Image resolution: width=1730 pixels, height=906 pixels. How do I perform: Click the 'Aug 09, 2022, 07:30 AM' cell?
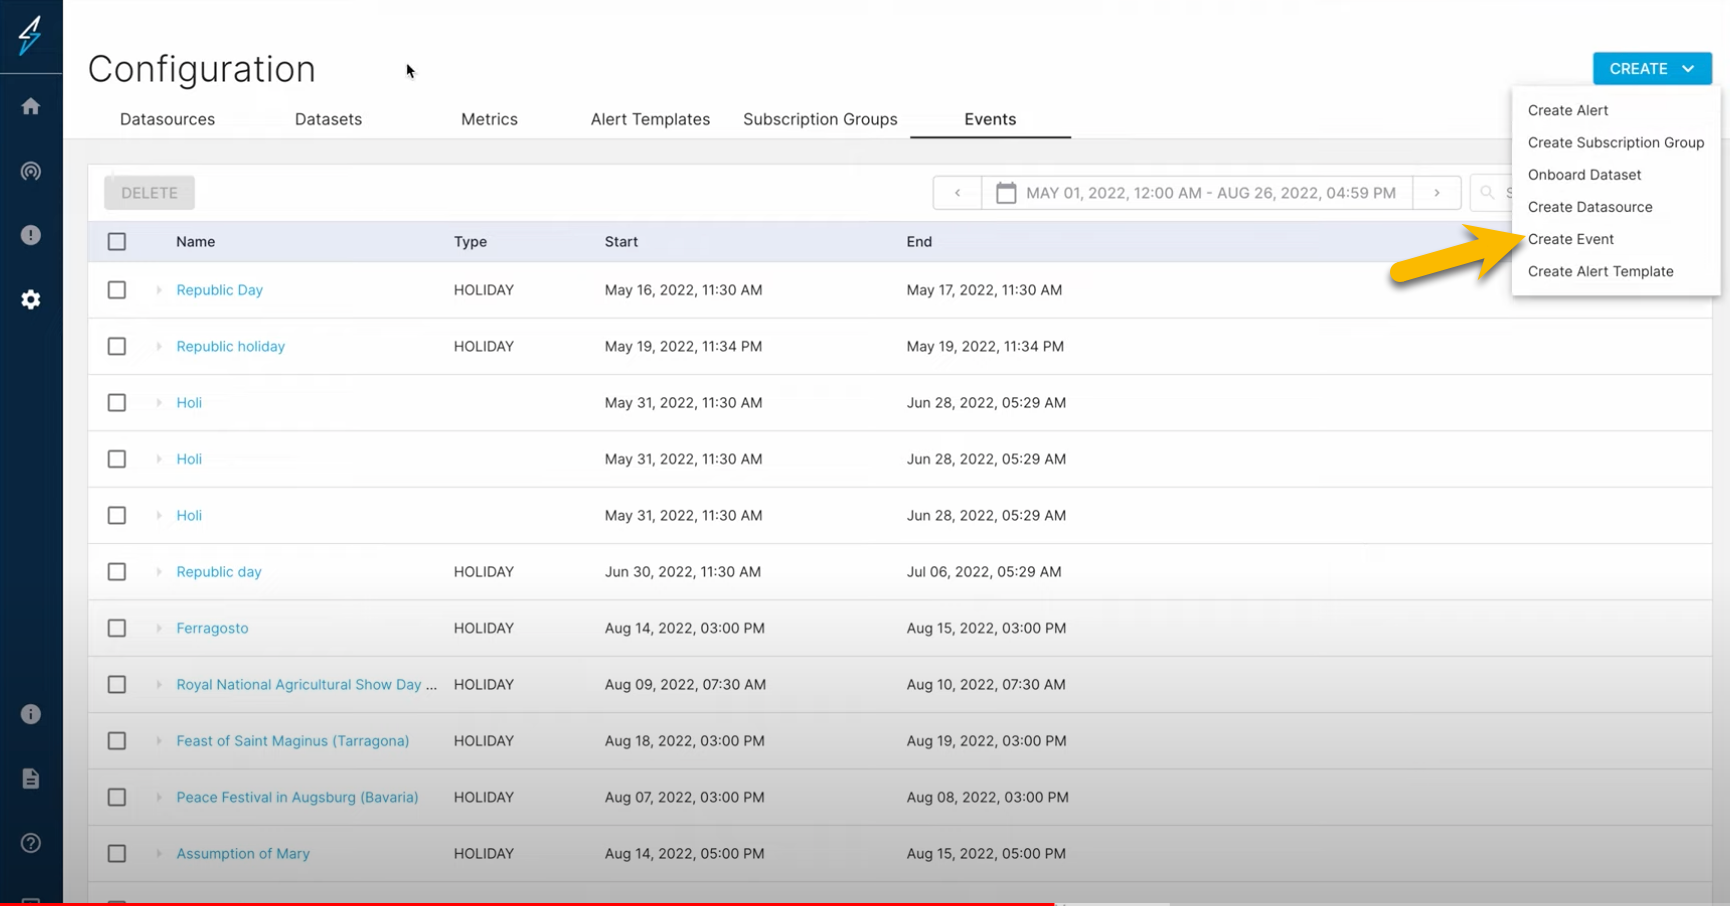(685, 685)
